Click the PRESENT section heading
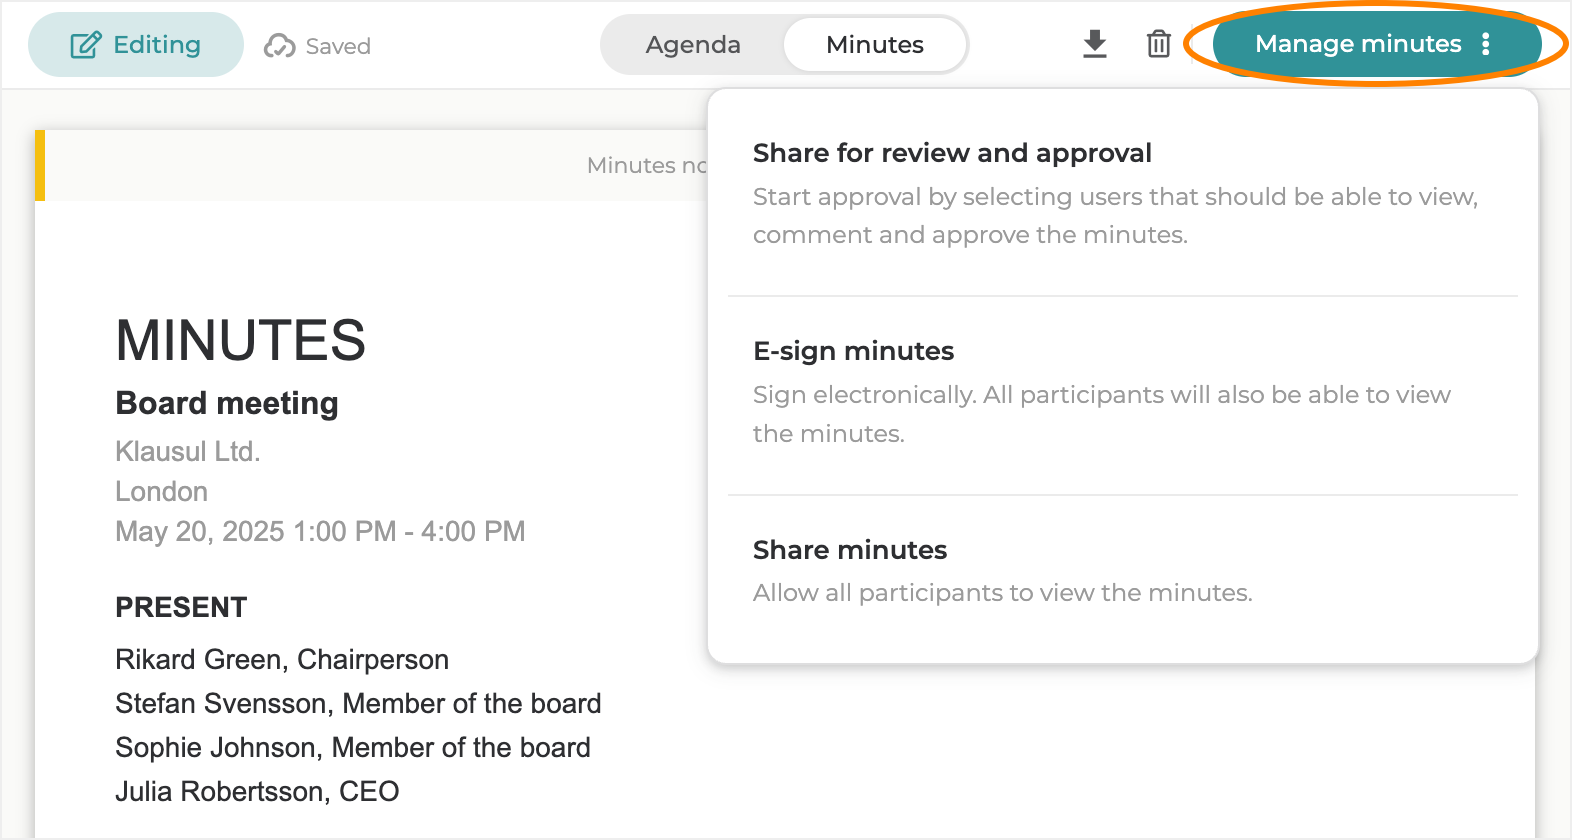Image resolution: width=1572 pixels, height=840 pixels. 181,607
